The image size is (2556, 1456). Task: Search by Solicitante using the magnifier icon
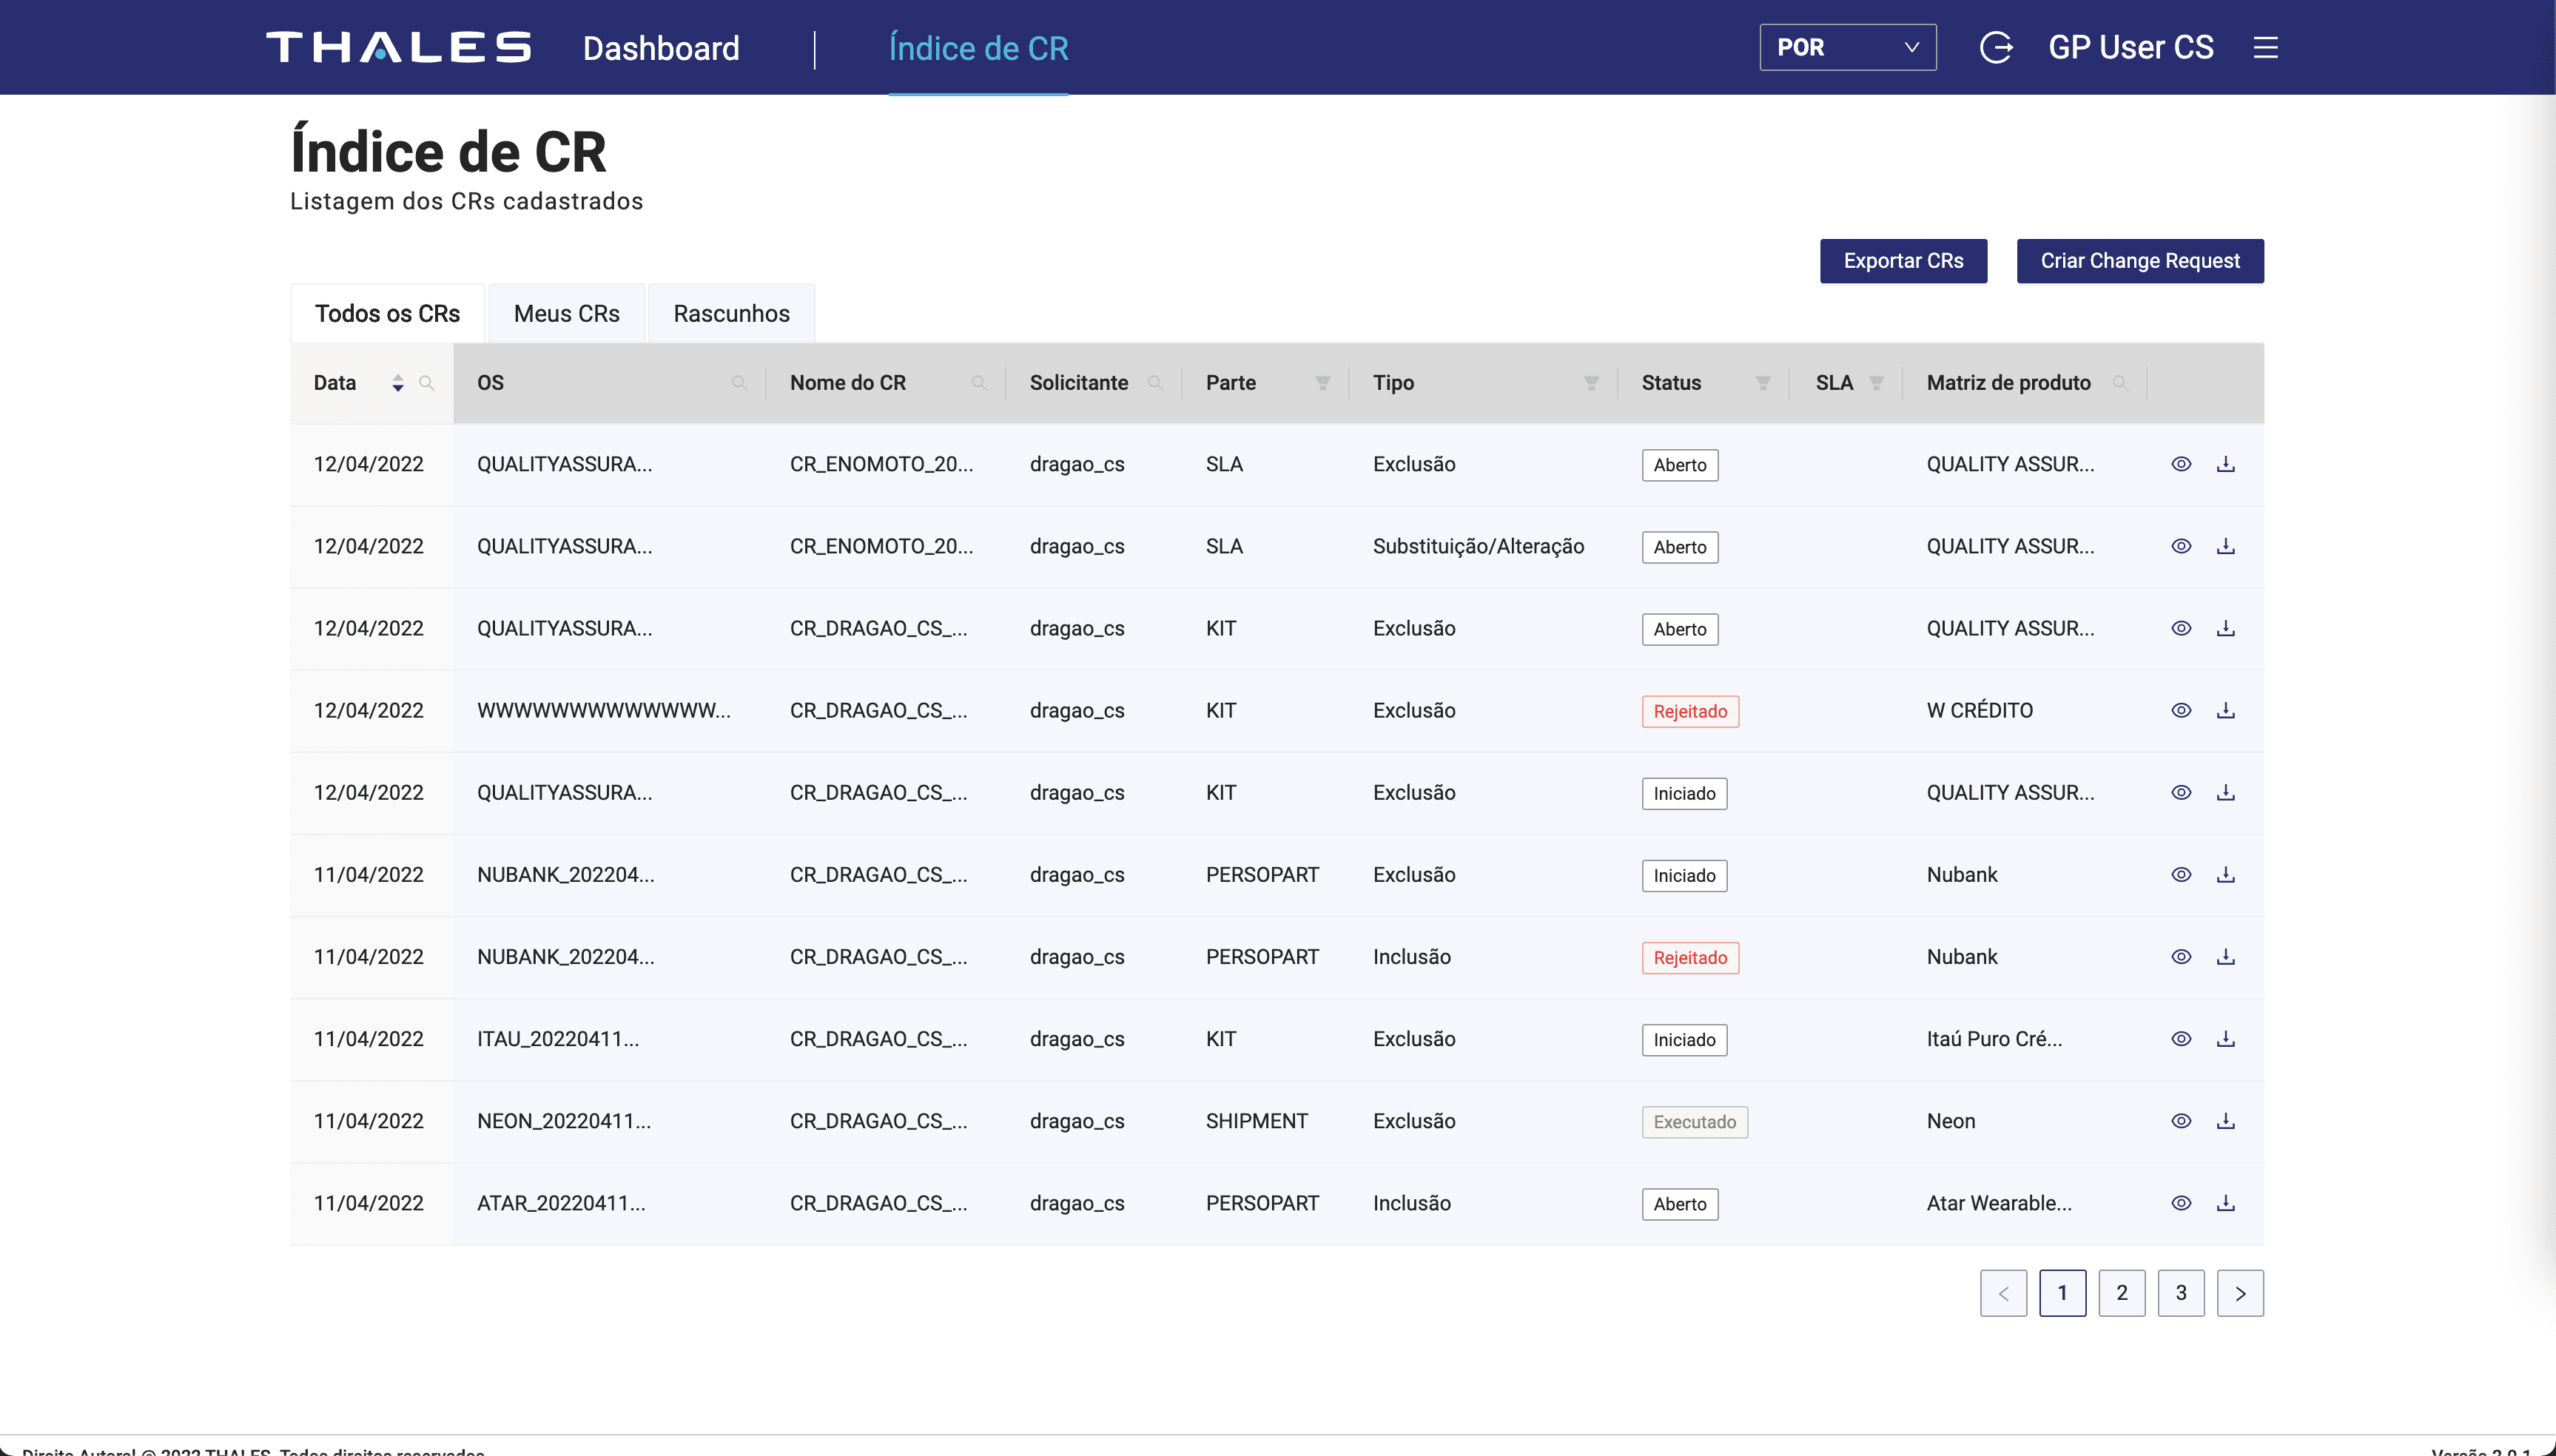pyautogui.click(x=1155, y=383)
